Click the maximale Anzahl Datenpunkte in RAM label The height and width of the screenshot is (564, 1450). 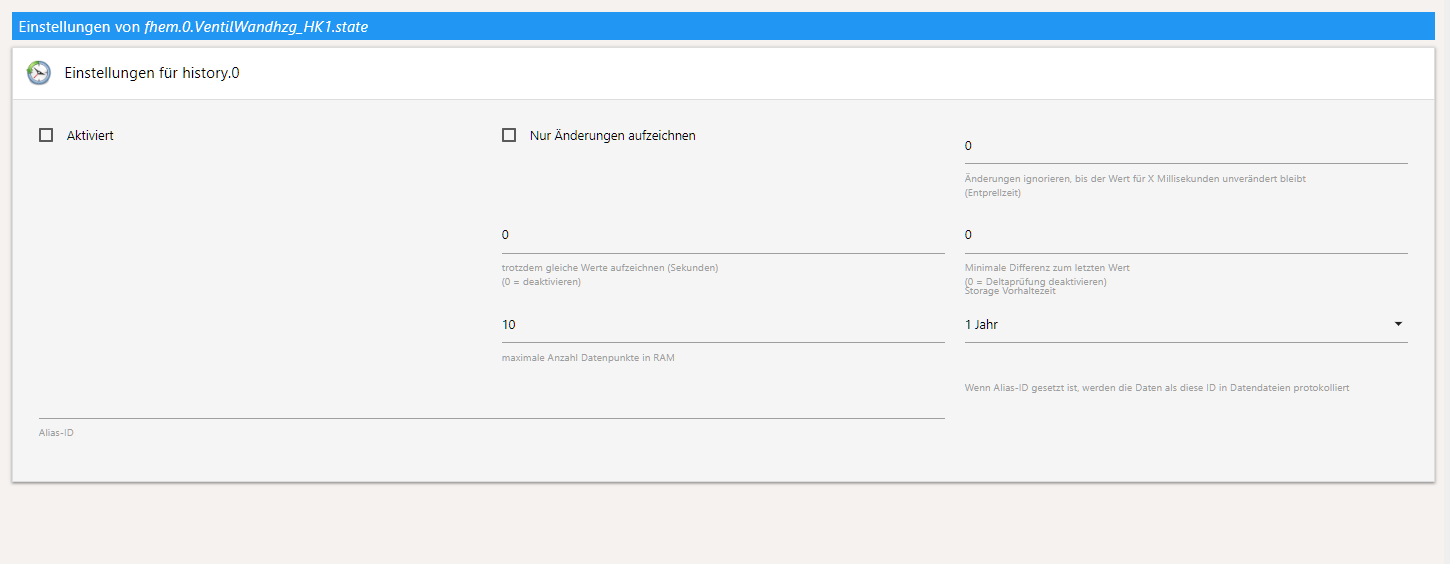coord(588,357)
